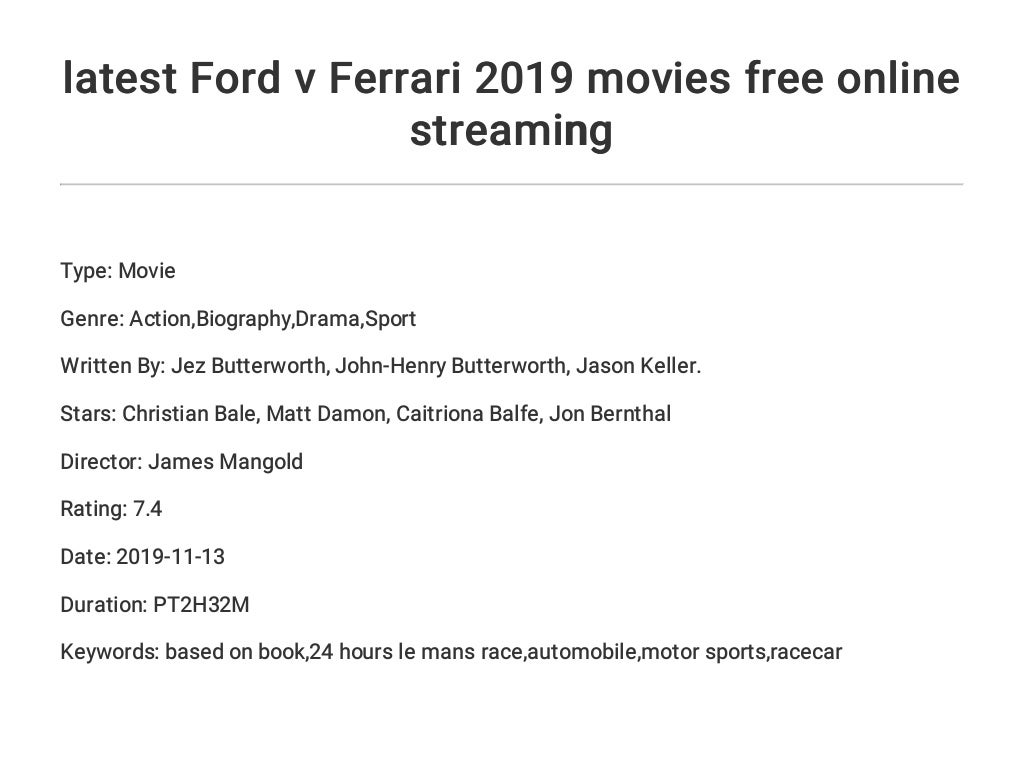This screenshot has width=1024, height=768.
Task: Click the Date: 2019-11-13 line
Action: pos(142,556)
